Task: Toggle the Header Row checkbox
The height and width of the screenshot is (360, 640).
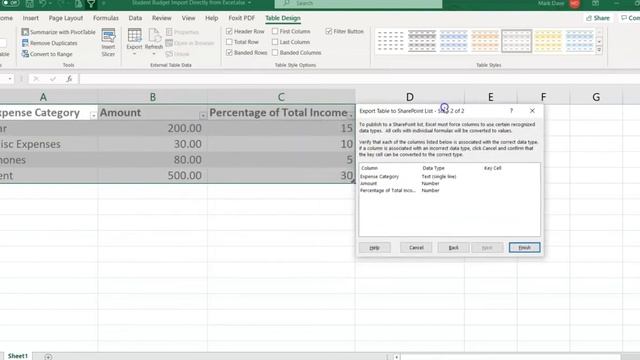Action: point(229,31)
